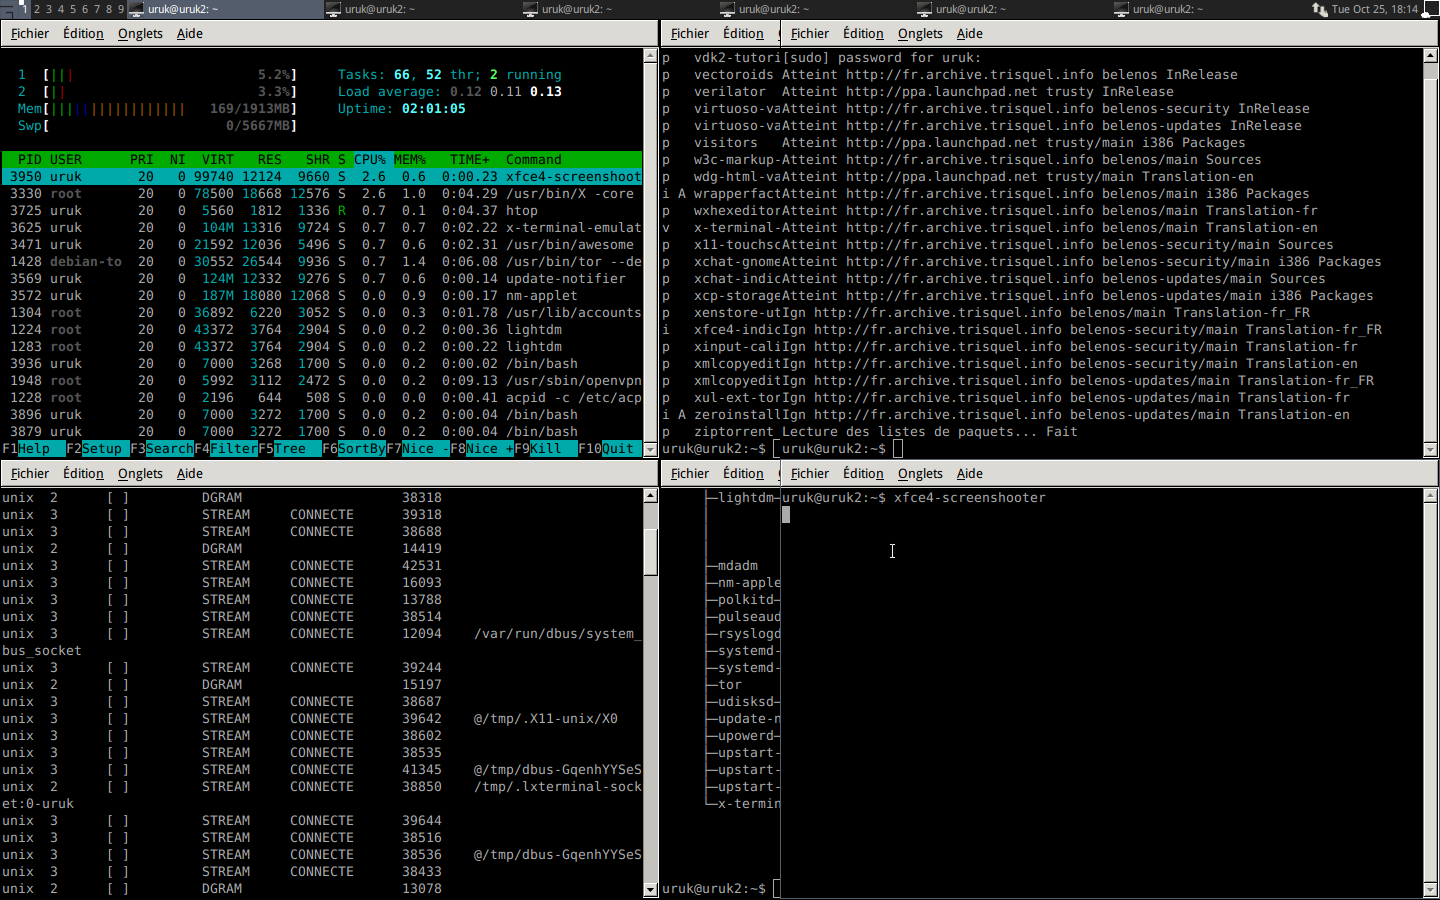The image size is (1440, 900).
Task: Select the /usr/bin/awesome process row in htop
Action: click(322, 244)
